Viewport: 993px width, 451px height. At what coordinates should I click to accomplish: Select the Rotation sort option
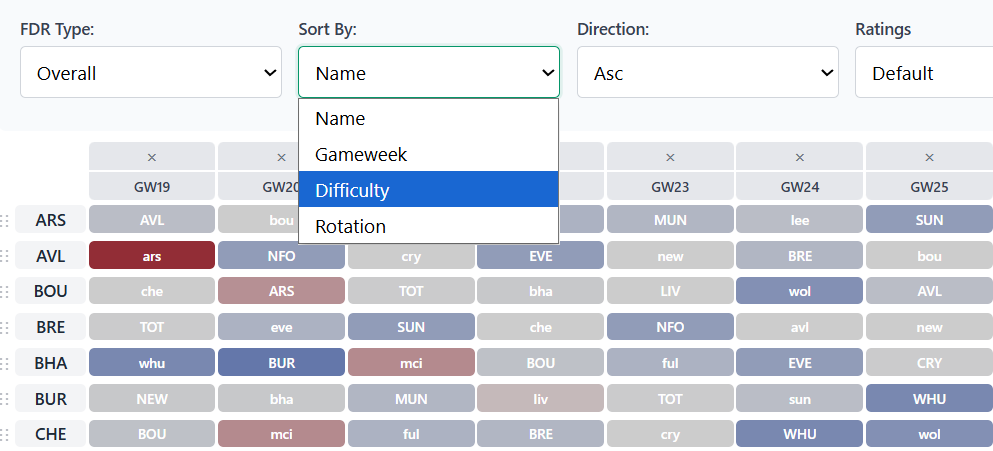(428, 226)
